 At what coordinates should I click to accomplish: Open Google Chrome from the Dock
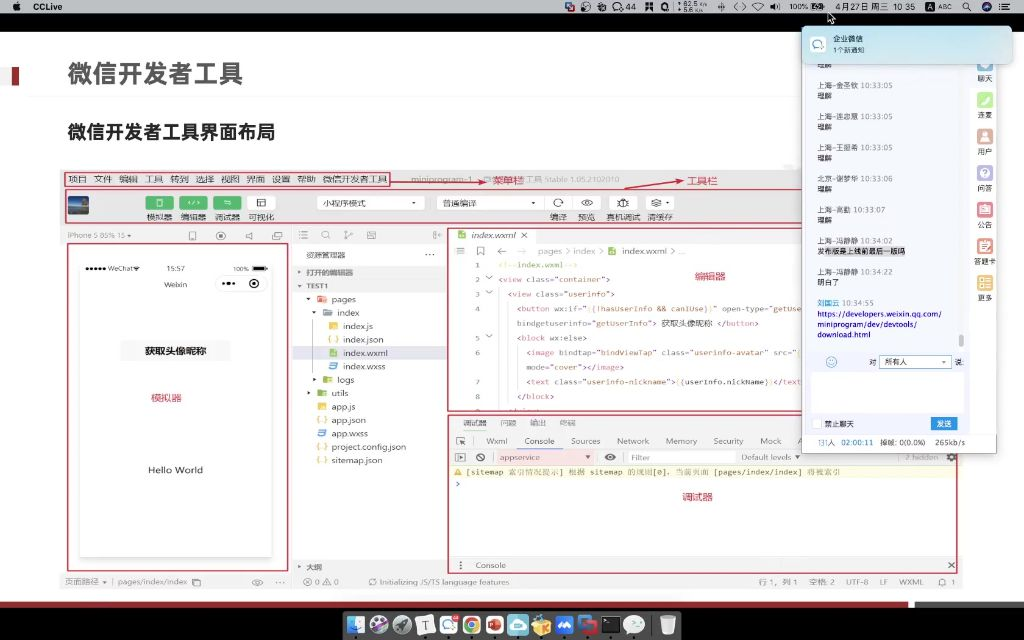(472, 625)
